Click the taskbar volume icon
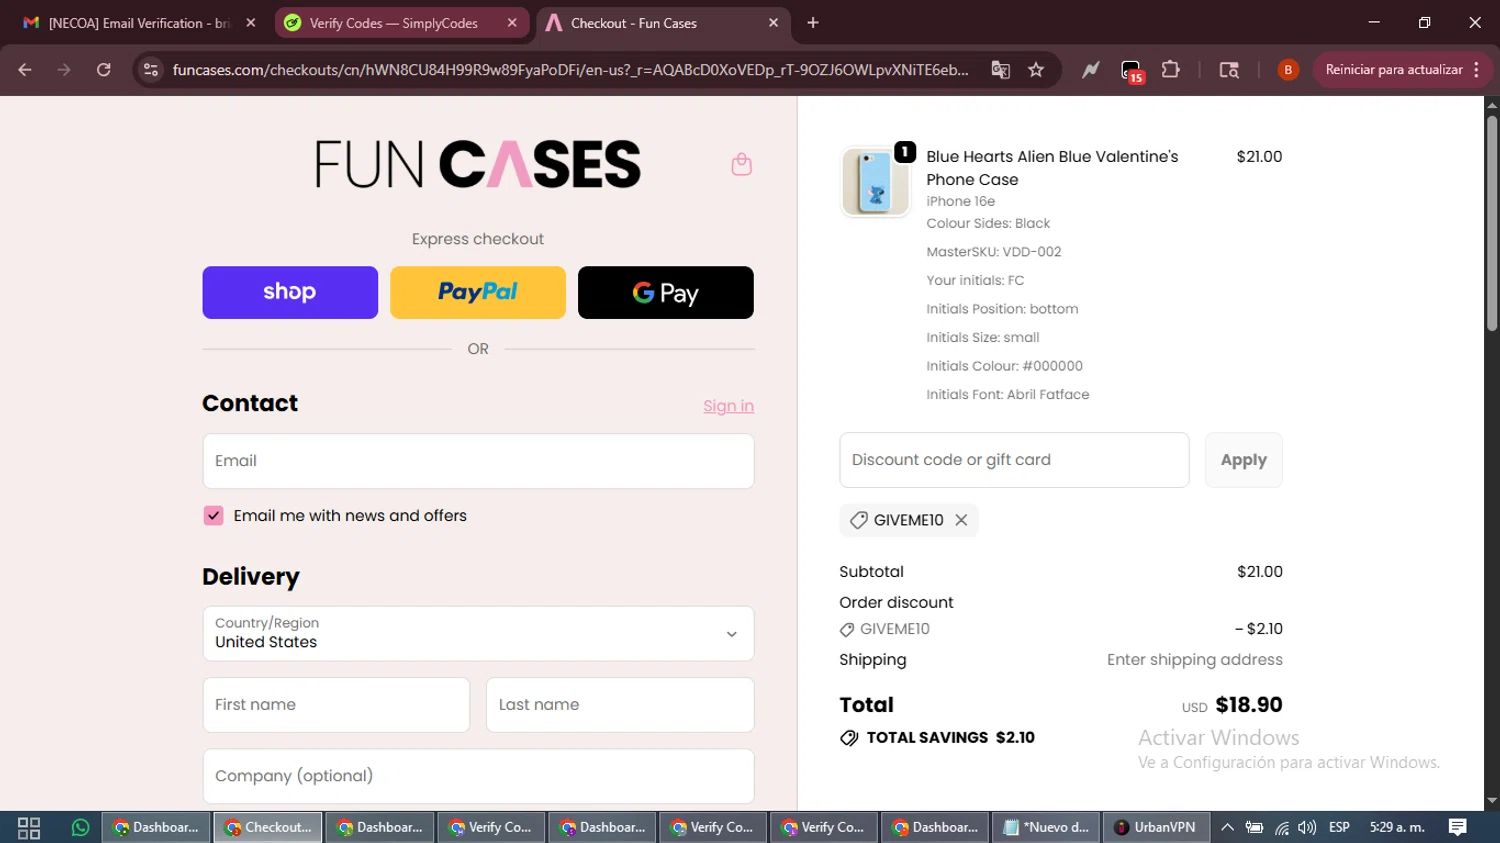The width and height of the screenshot is (1500, 843). 1307,827
